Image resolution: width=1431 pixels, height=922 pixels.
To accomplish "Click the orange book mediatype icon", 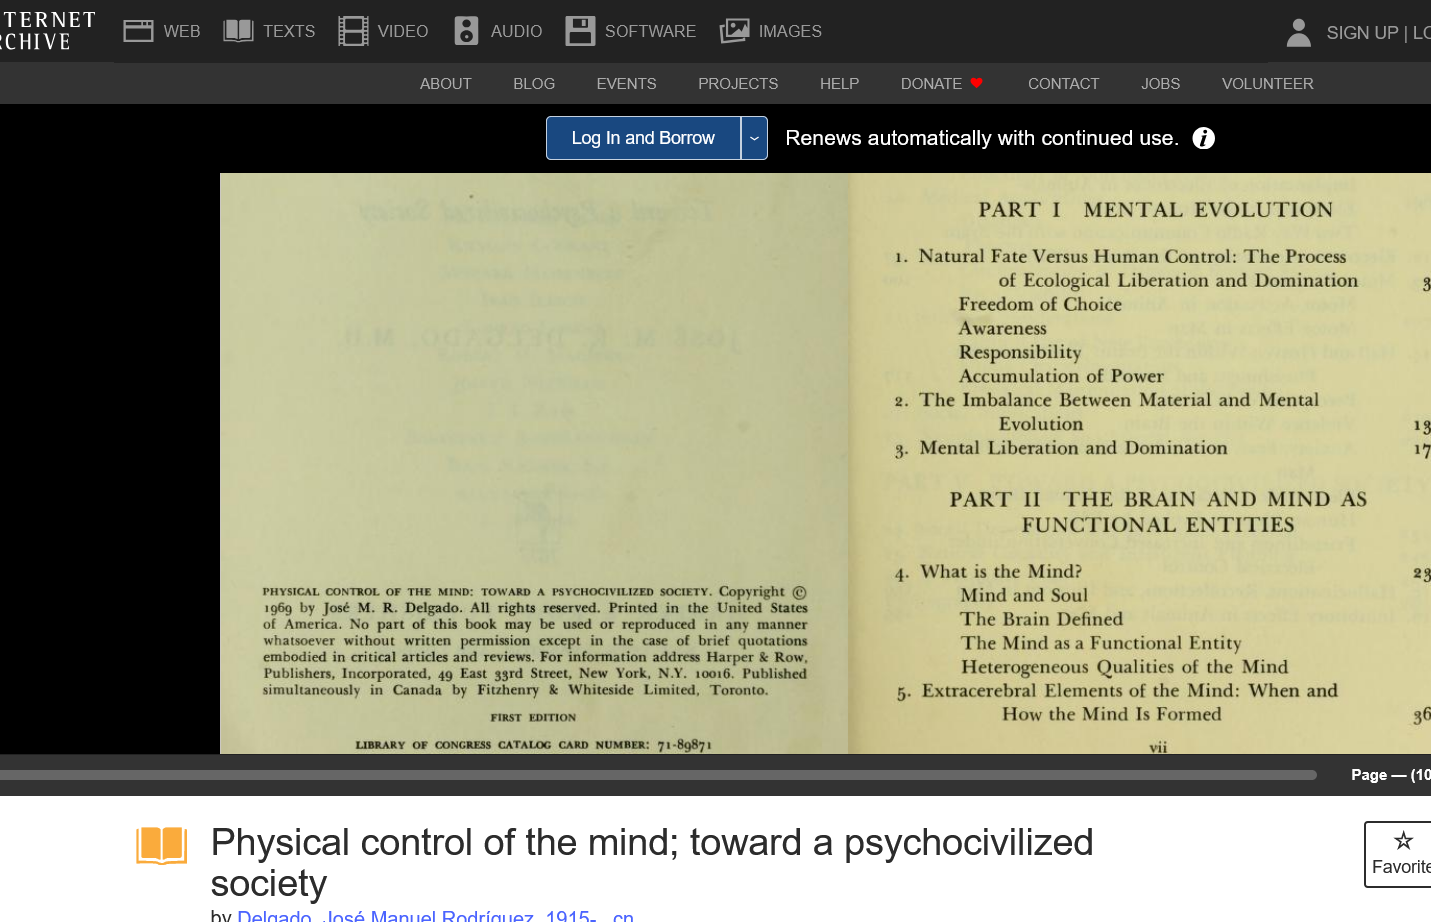I will (x=162, y=846).
